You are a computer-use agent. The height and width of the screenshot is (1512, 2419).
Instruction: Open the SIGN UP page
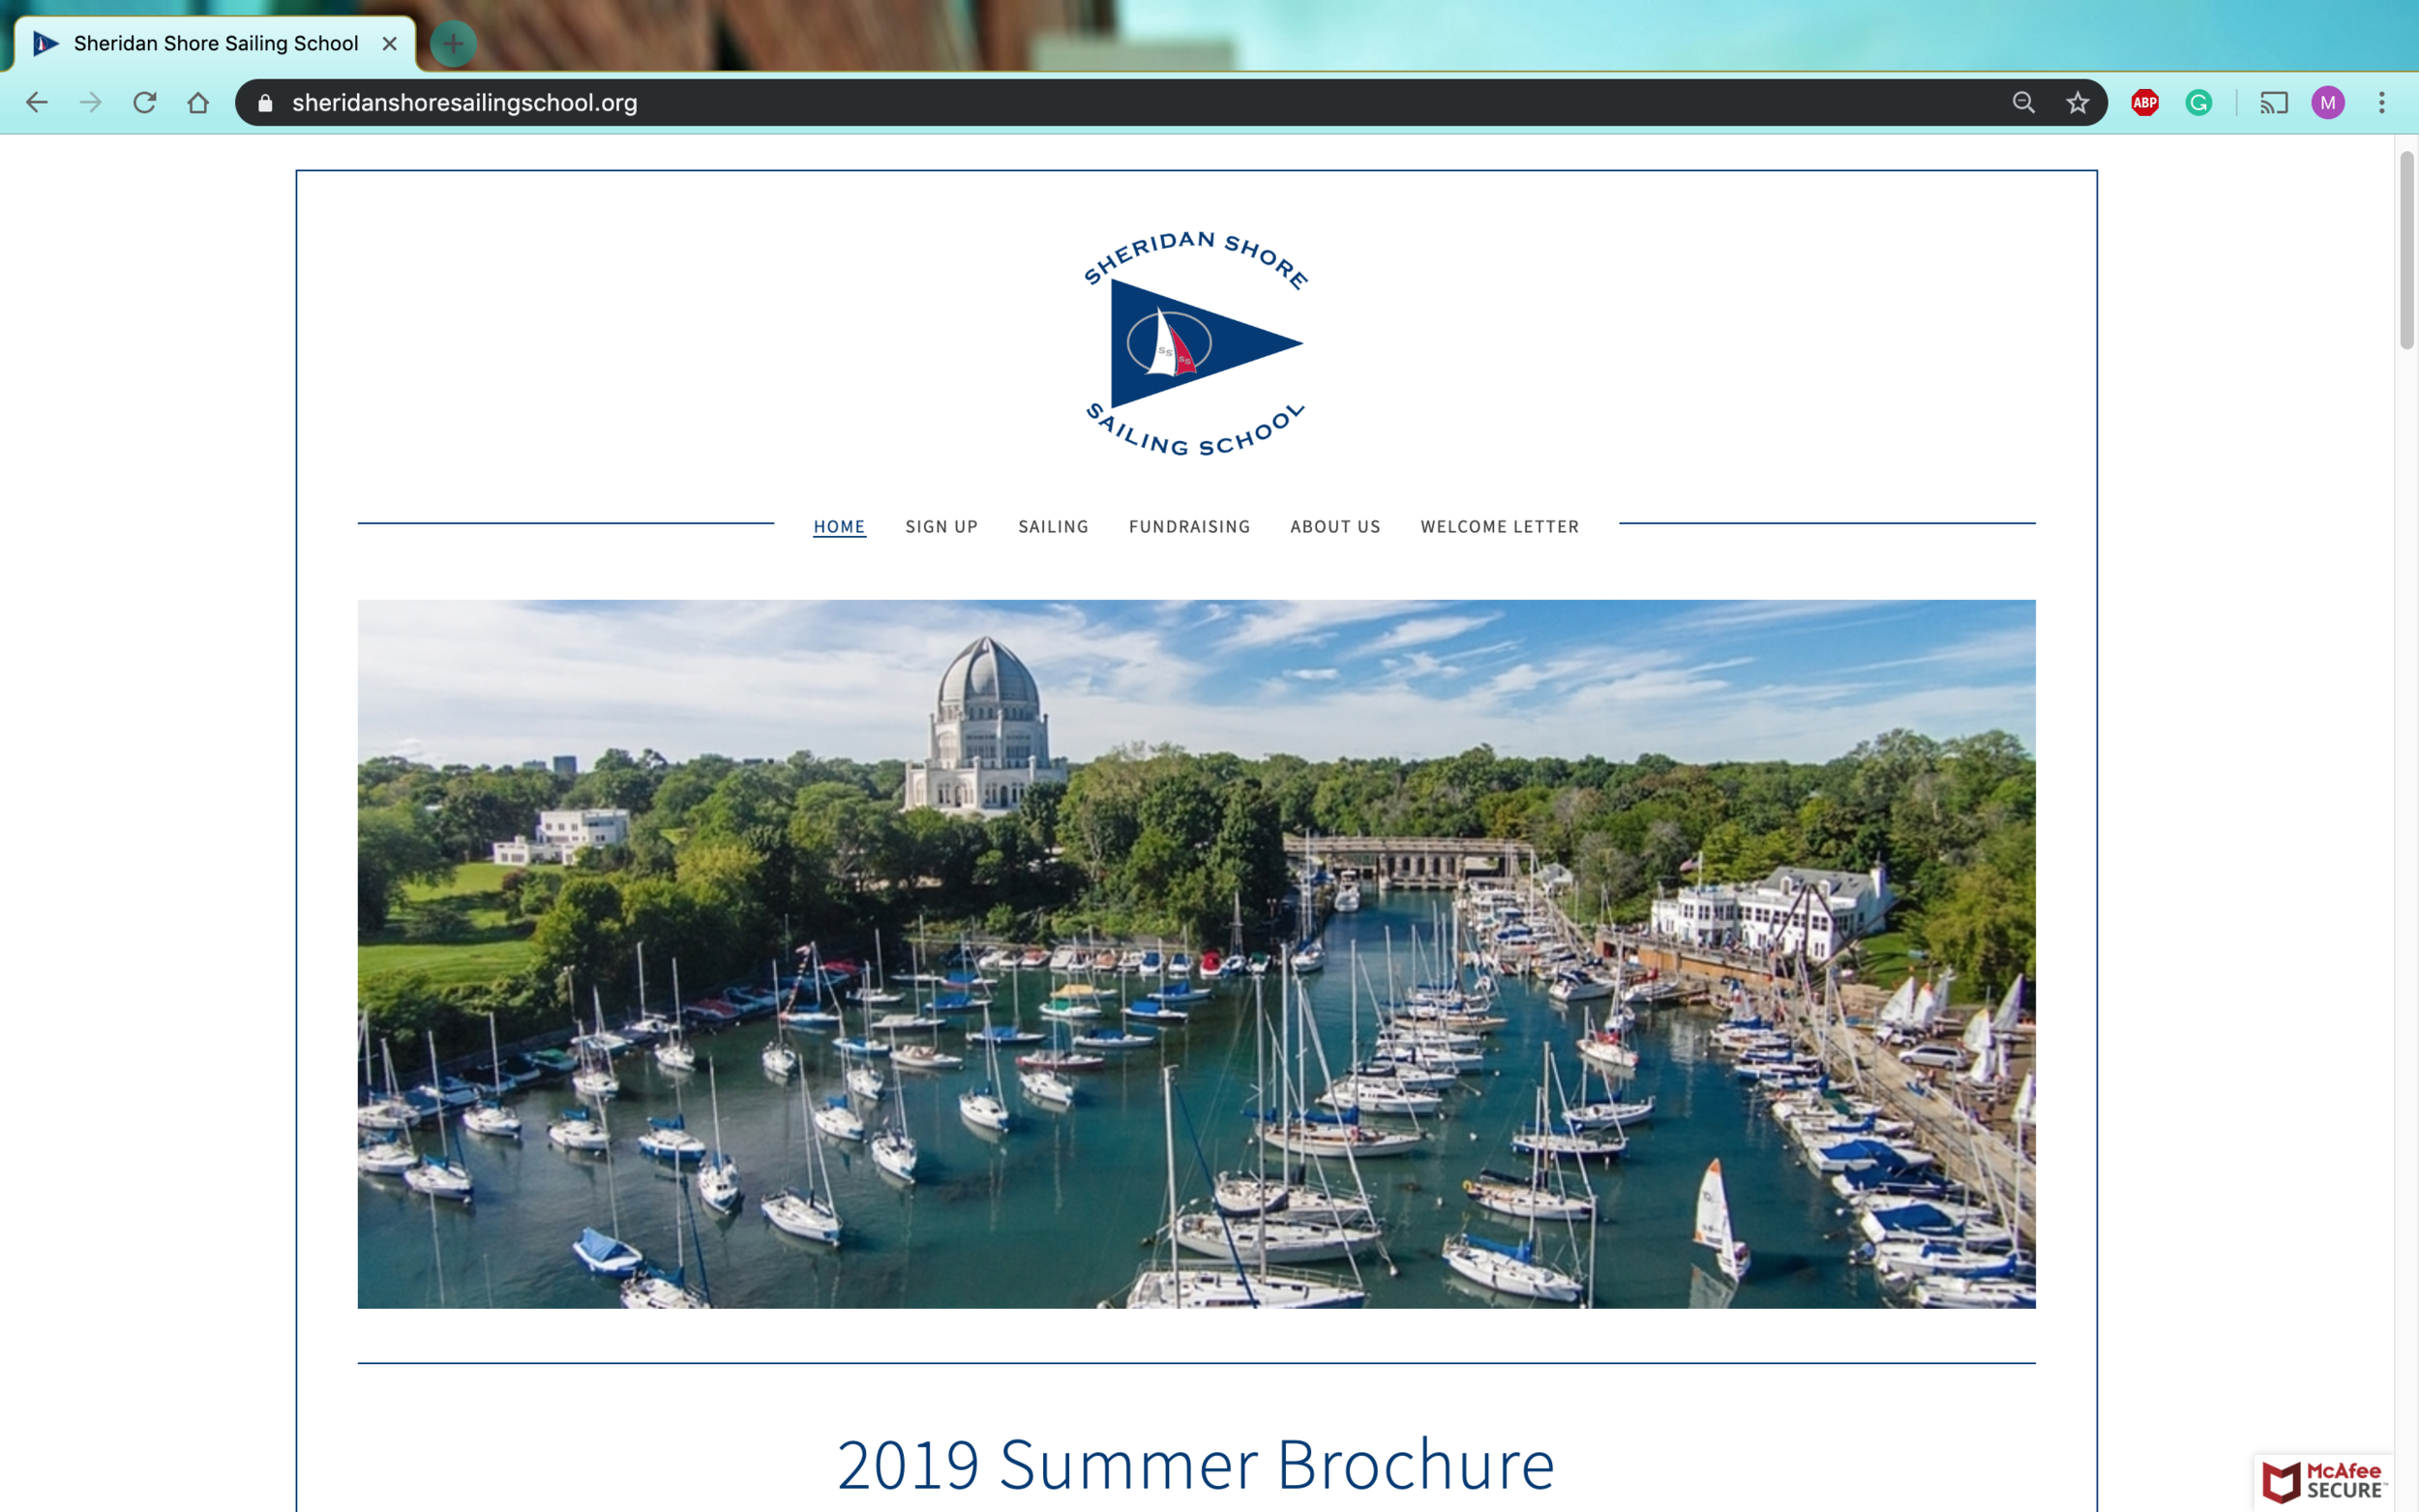(x=941, y=526)
